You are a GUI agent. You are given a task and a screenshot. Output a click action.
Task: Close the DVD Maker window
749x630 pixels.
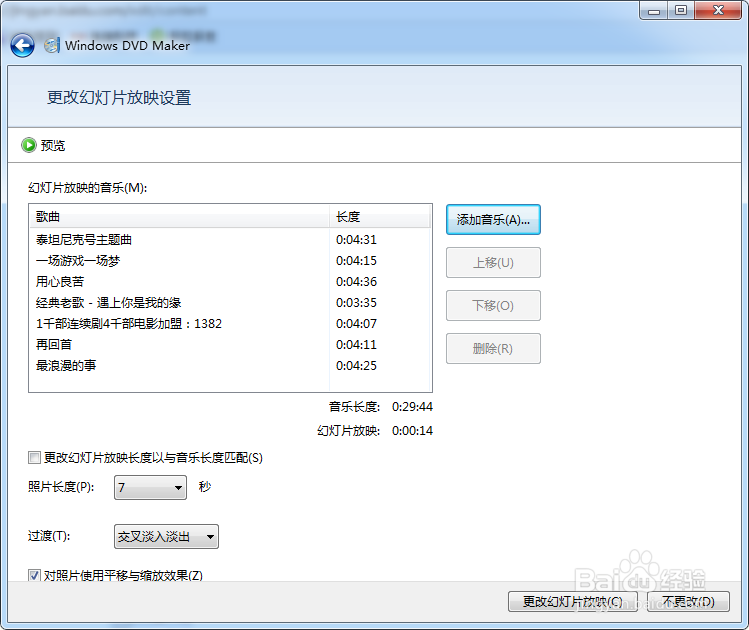[x=718, y=10]
